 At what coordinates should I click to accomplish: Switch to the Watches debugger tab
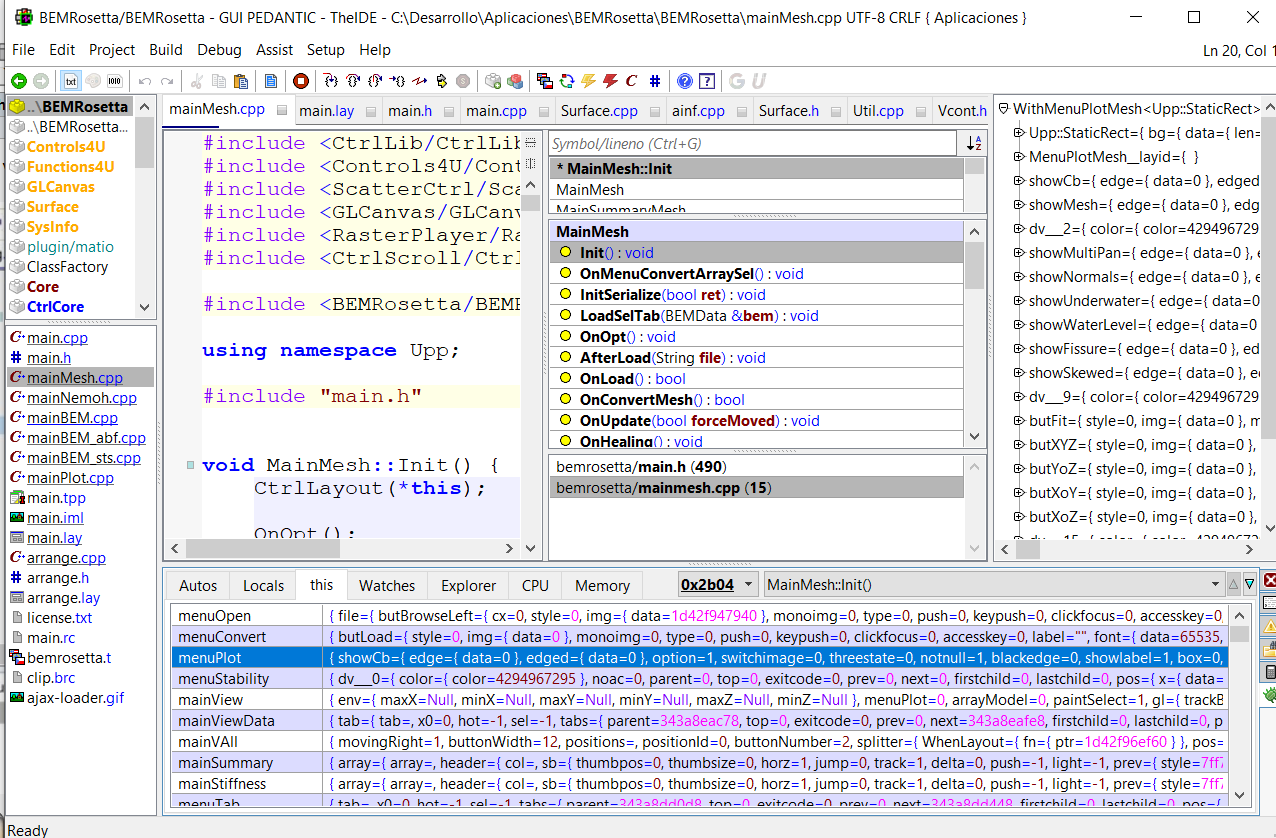[386, 585]
